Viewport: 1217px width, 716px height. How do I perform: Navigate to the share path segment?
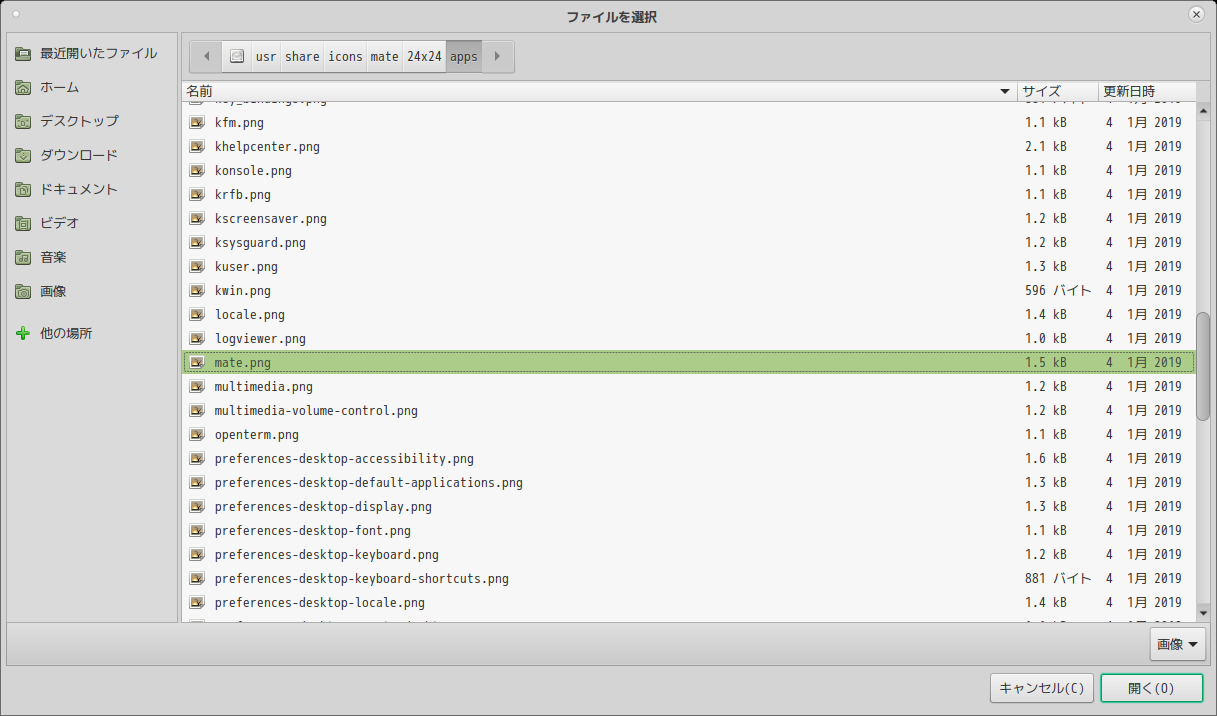tap(302, 57)
